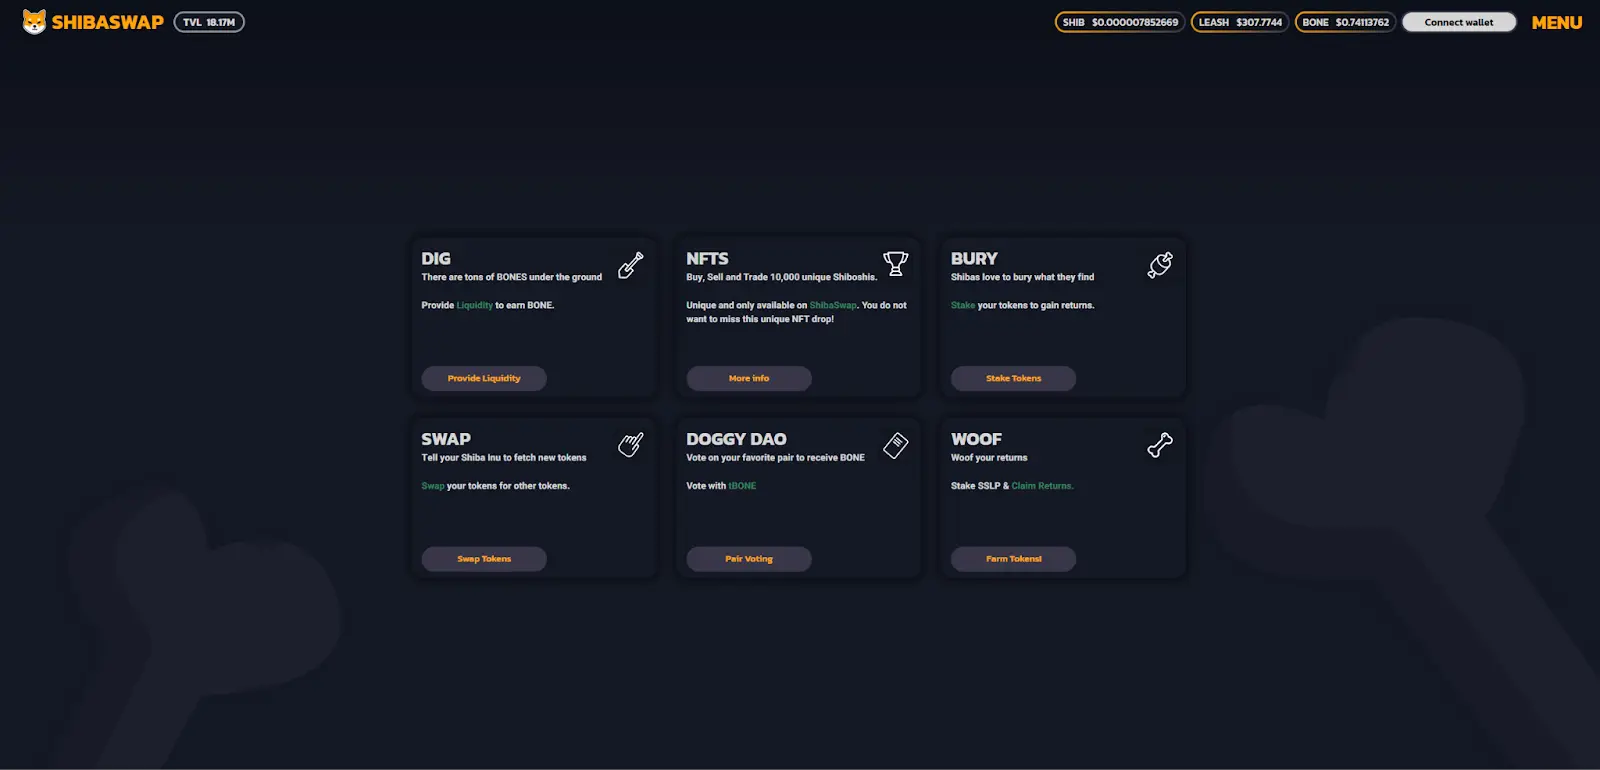Click the shovel icon on DIG card

point(631,265)
